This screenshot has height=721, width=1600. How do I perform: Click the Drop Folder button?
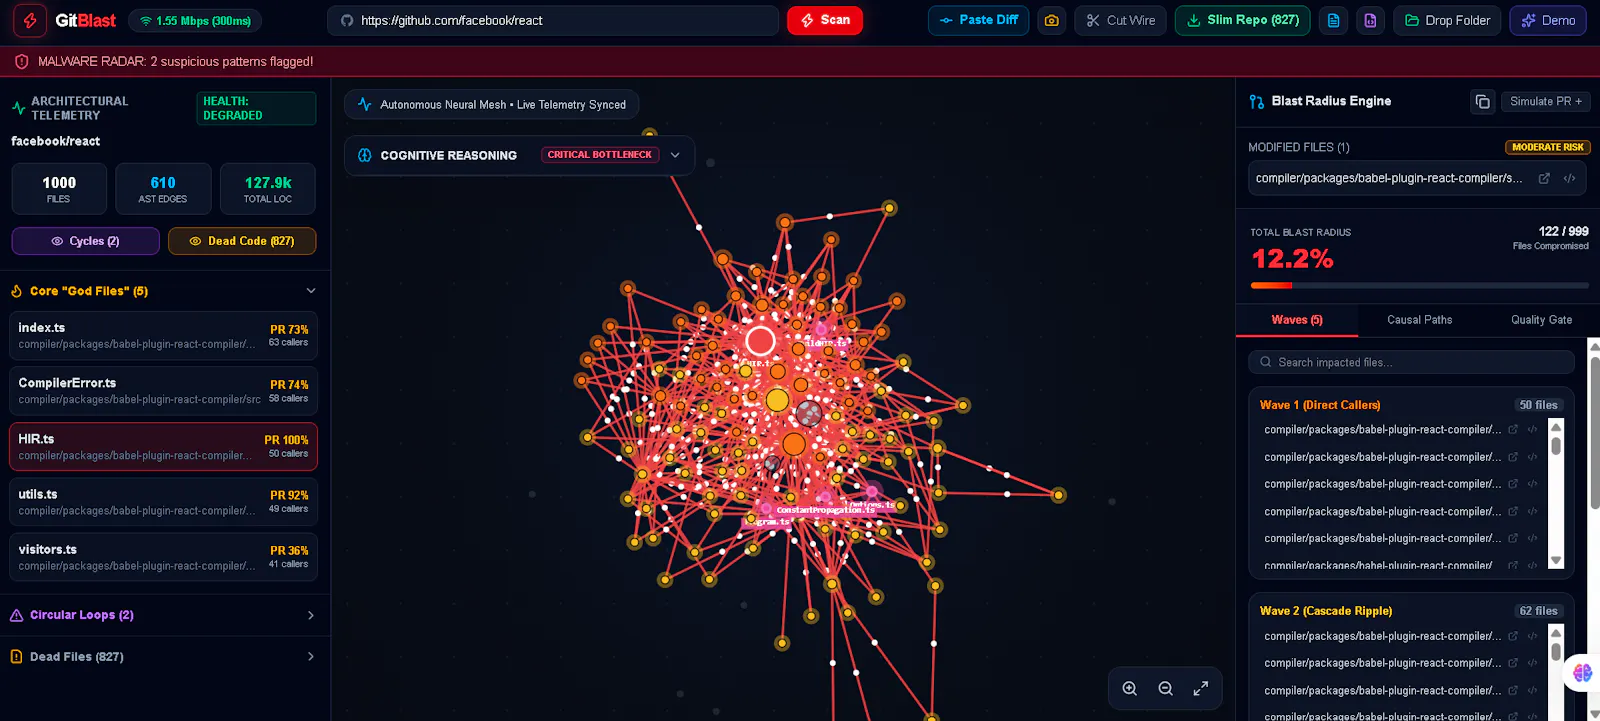(x=1447, y=20)
